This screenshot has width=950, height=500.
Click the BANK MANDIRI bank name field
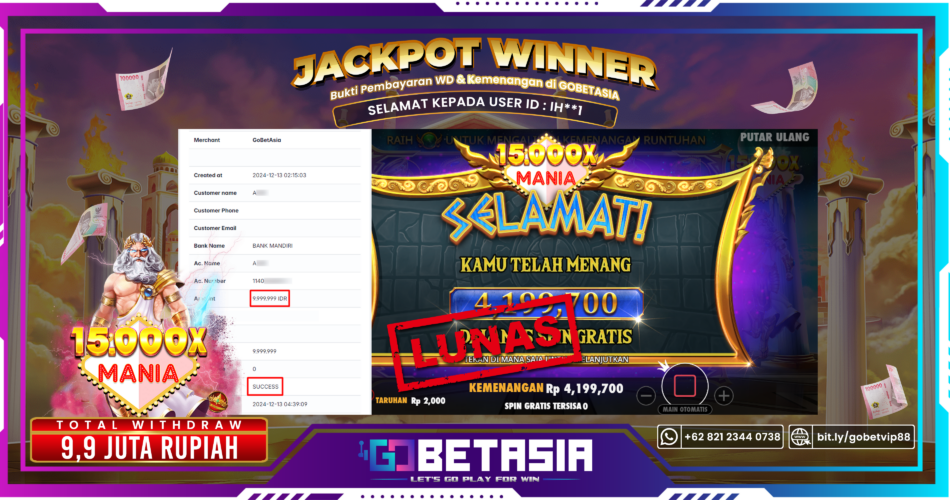273,246
